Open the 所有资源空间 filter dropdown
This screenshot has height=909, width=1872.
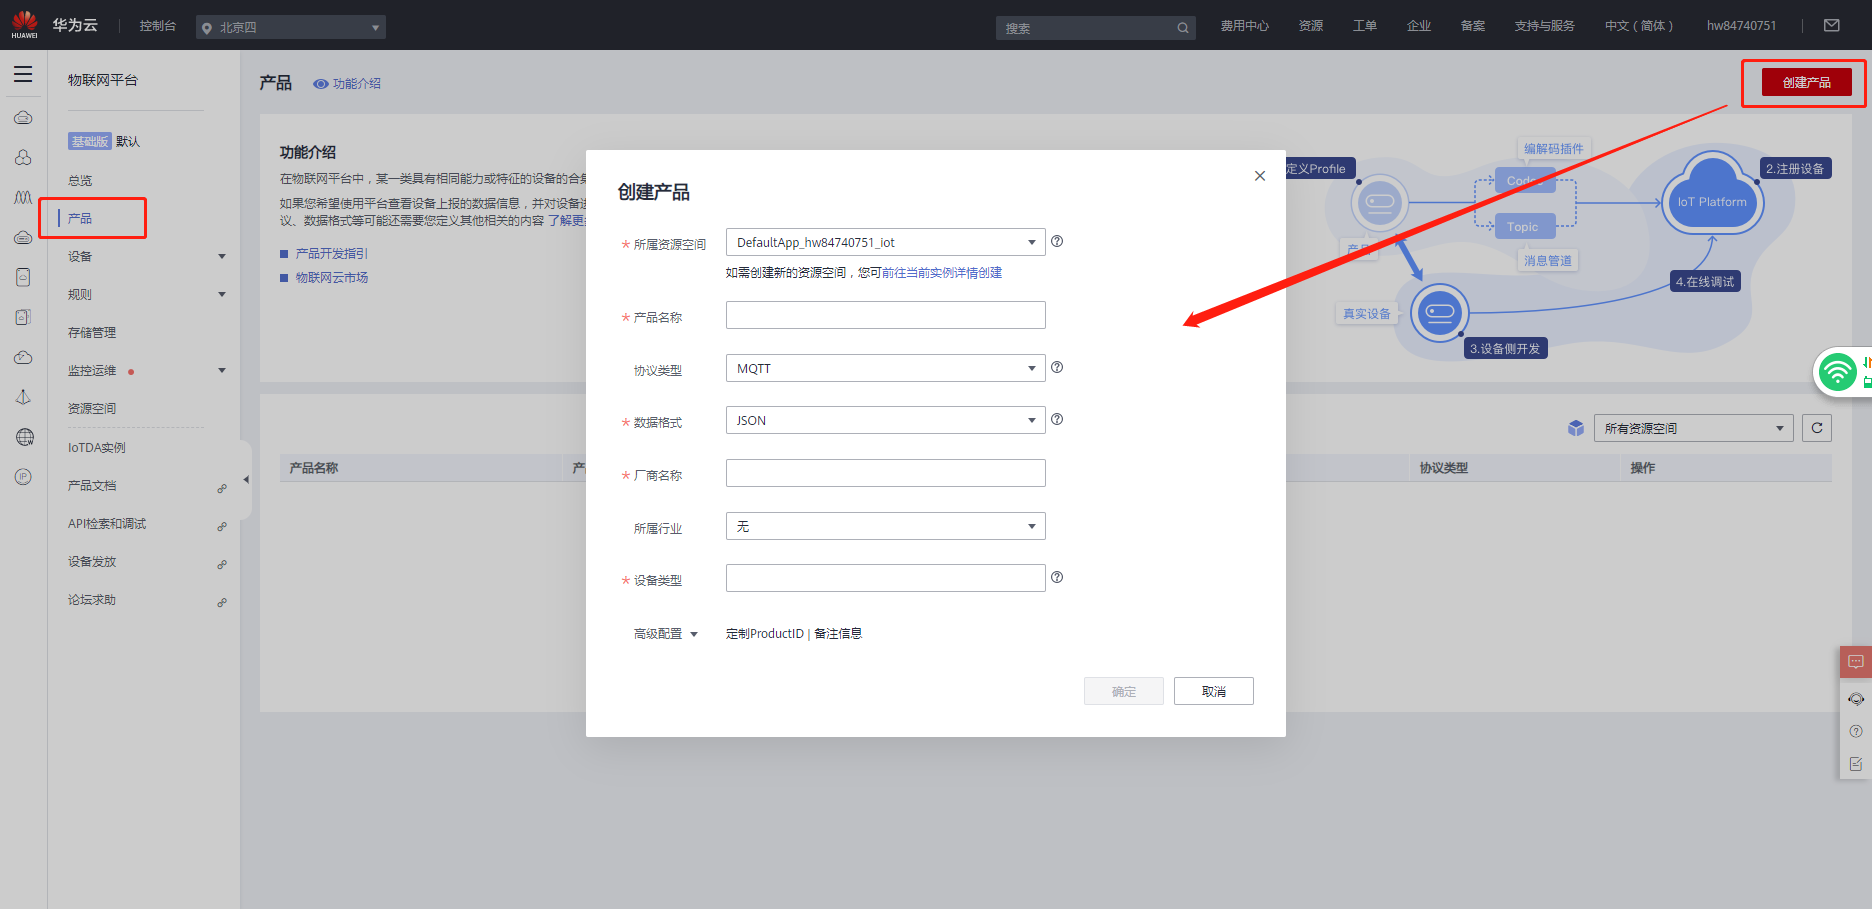click(x=1693, y=428)
